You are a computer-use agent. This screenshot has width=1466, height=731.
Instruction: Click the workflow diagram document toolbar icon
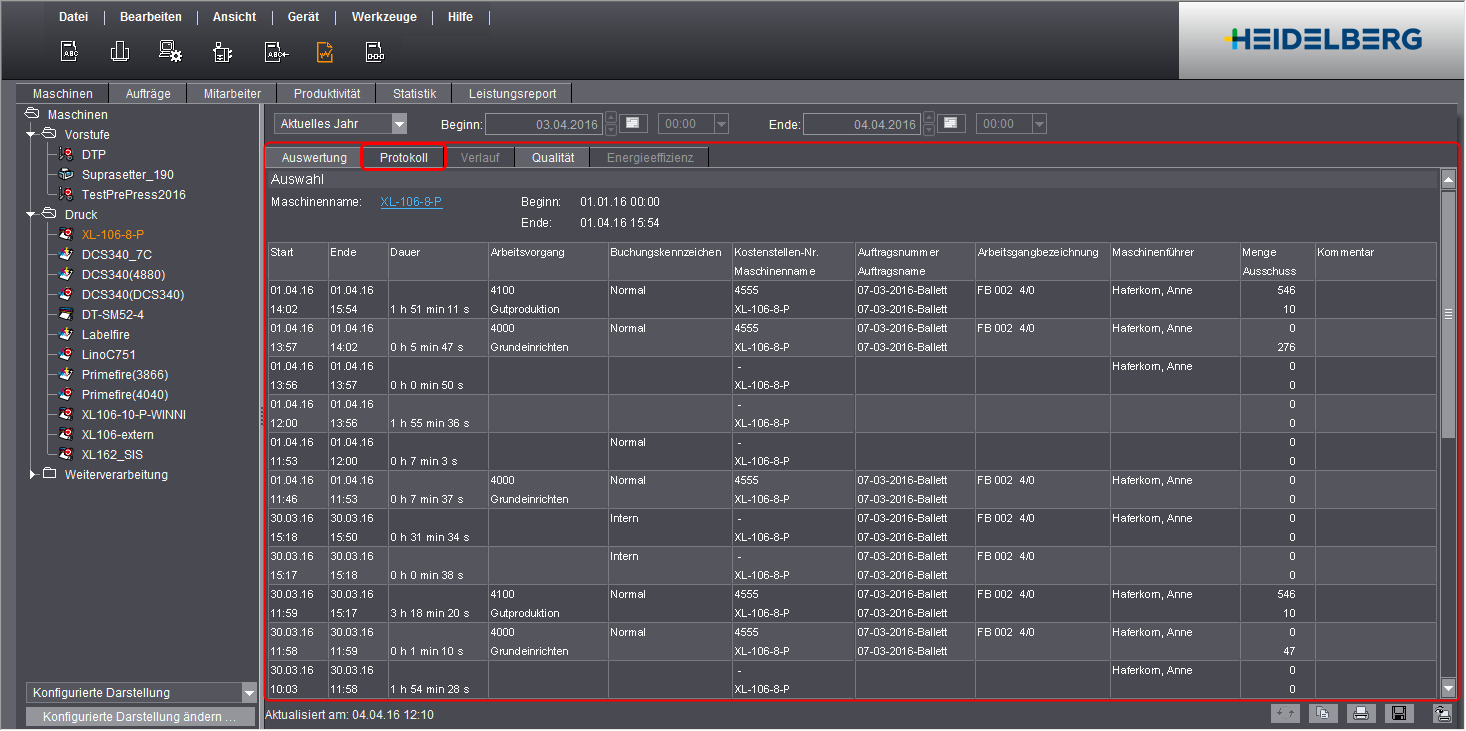(x=375, y=52)
